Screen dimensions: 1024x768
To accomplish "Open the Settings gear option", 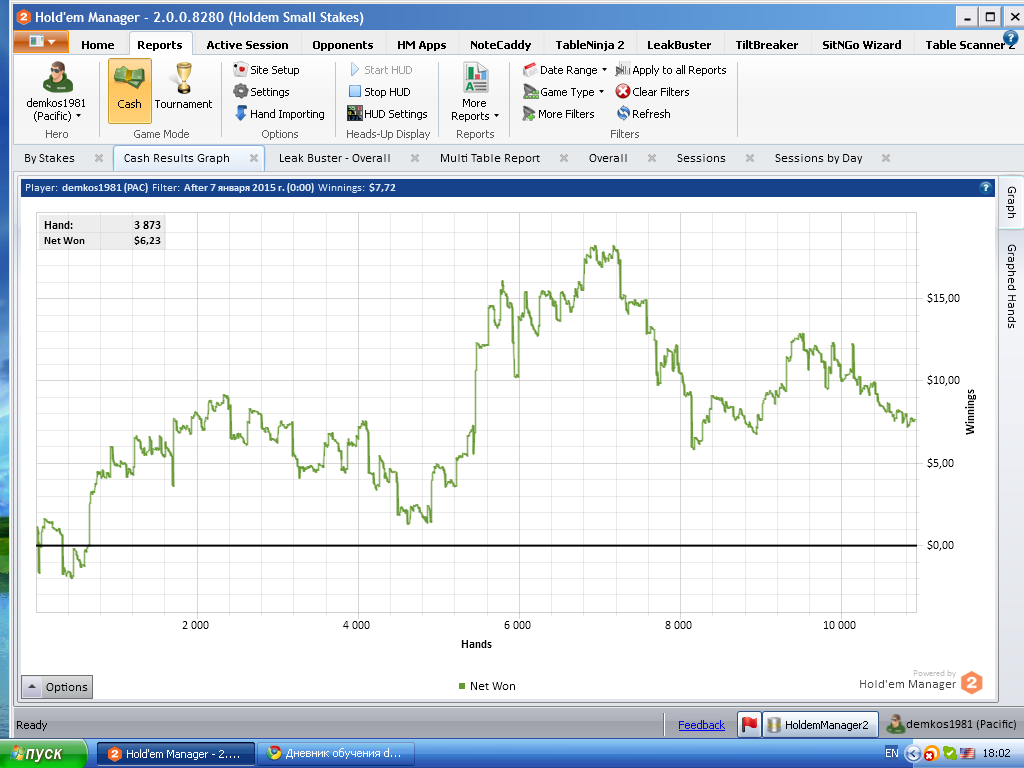I will point(261,92).
